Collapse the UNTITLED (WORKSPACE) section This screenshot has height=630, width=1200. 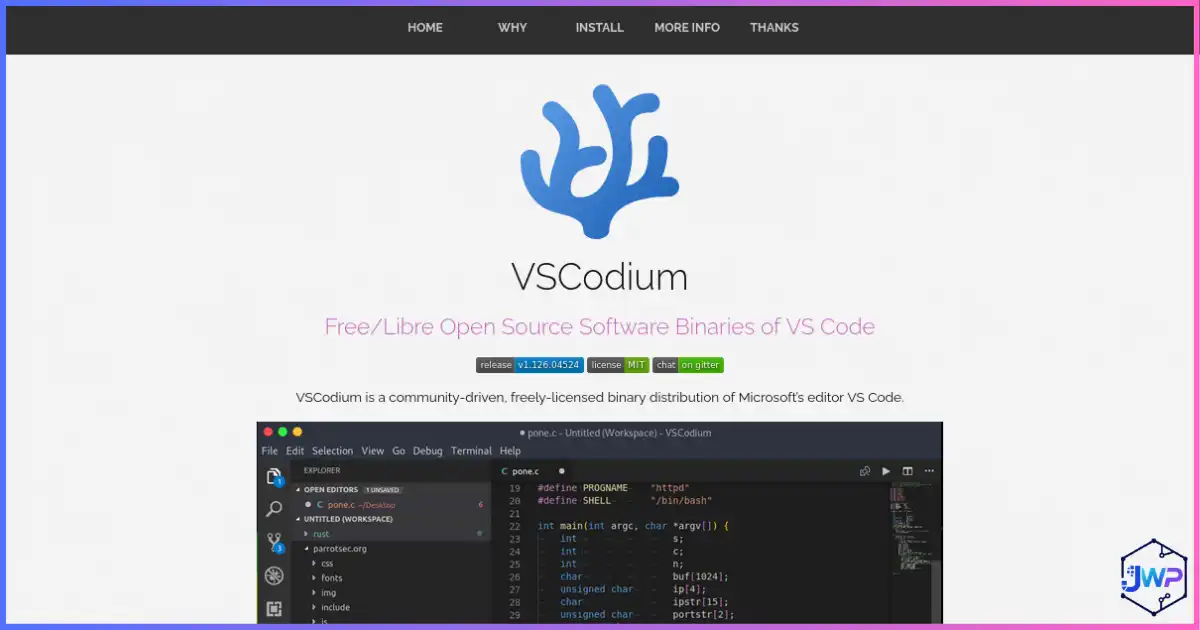pos(343,519)
